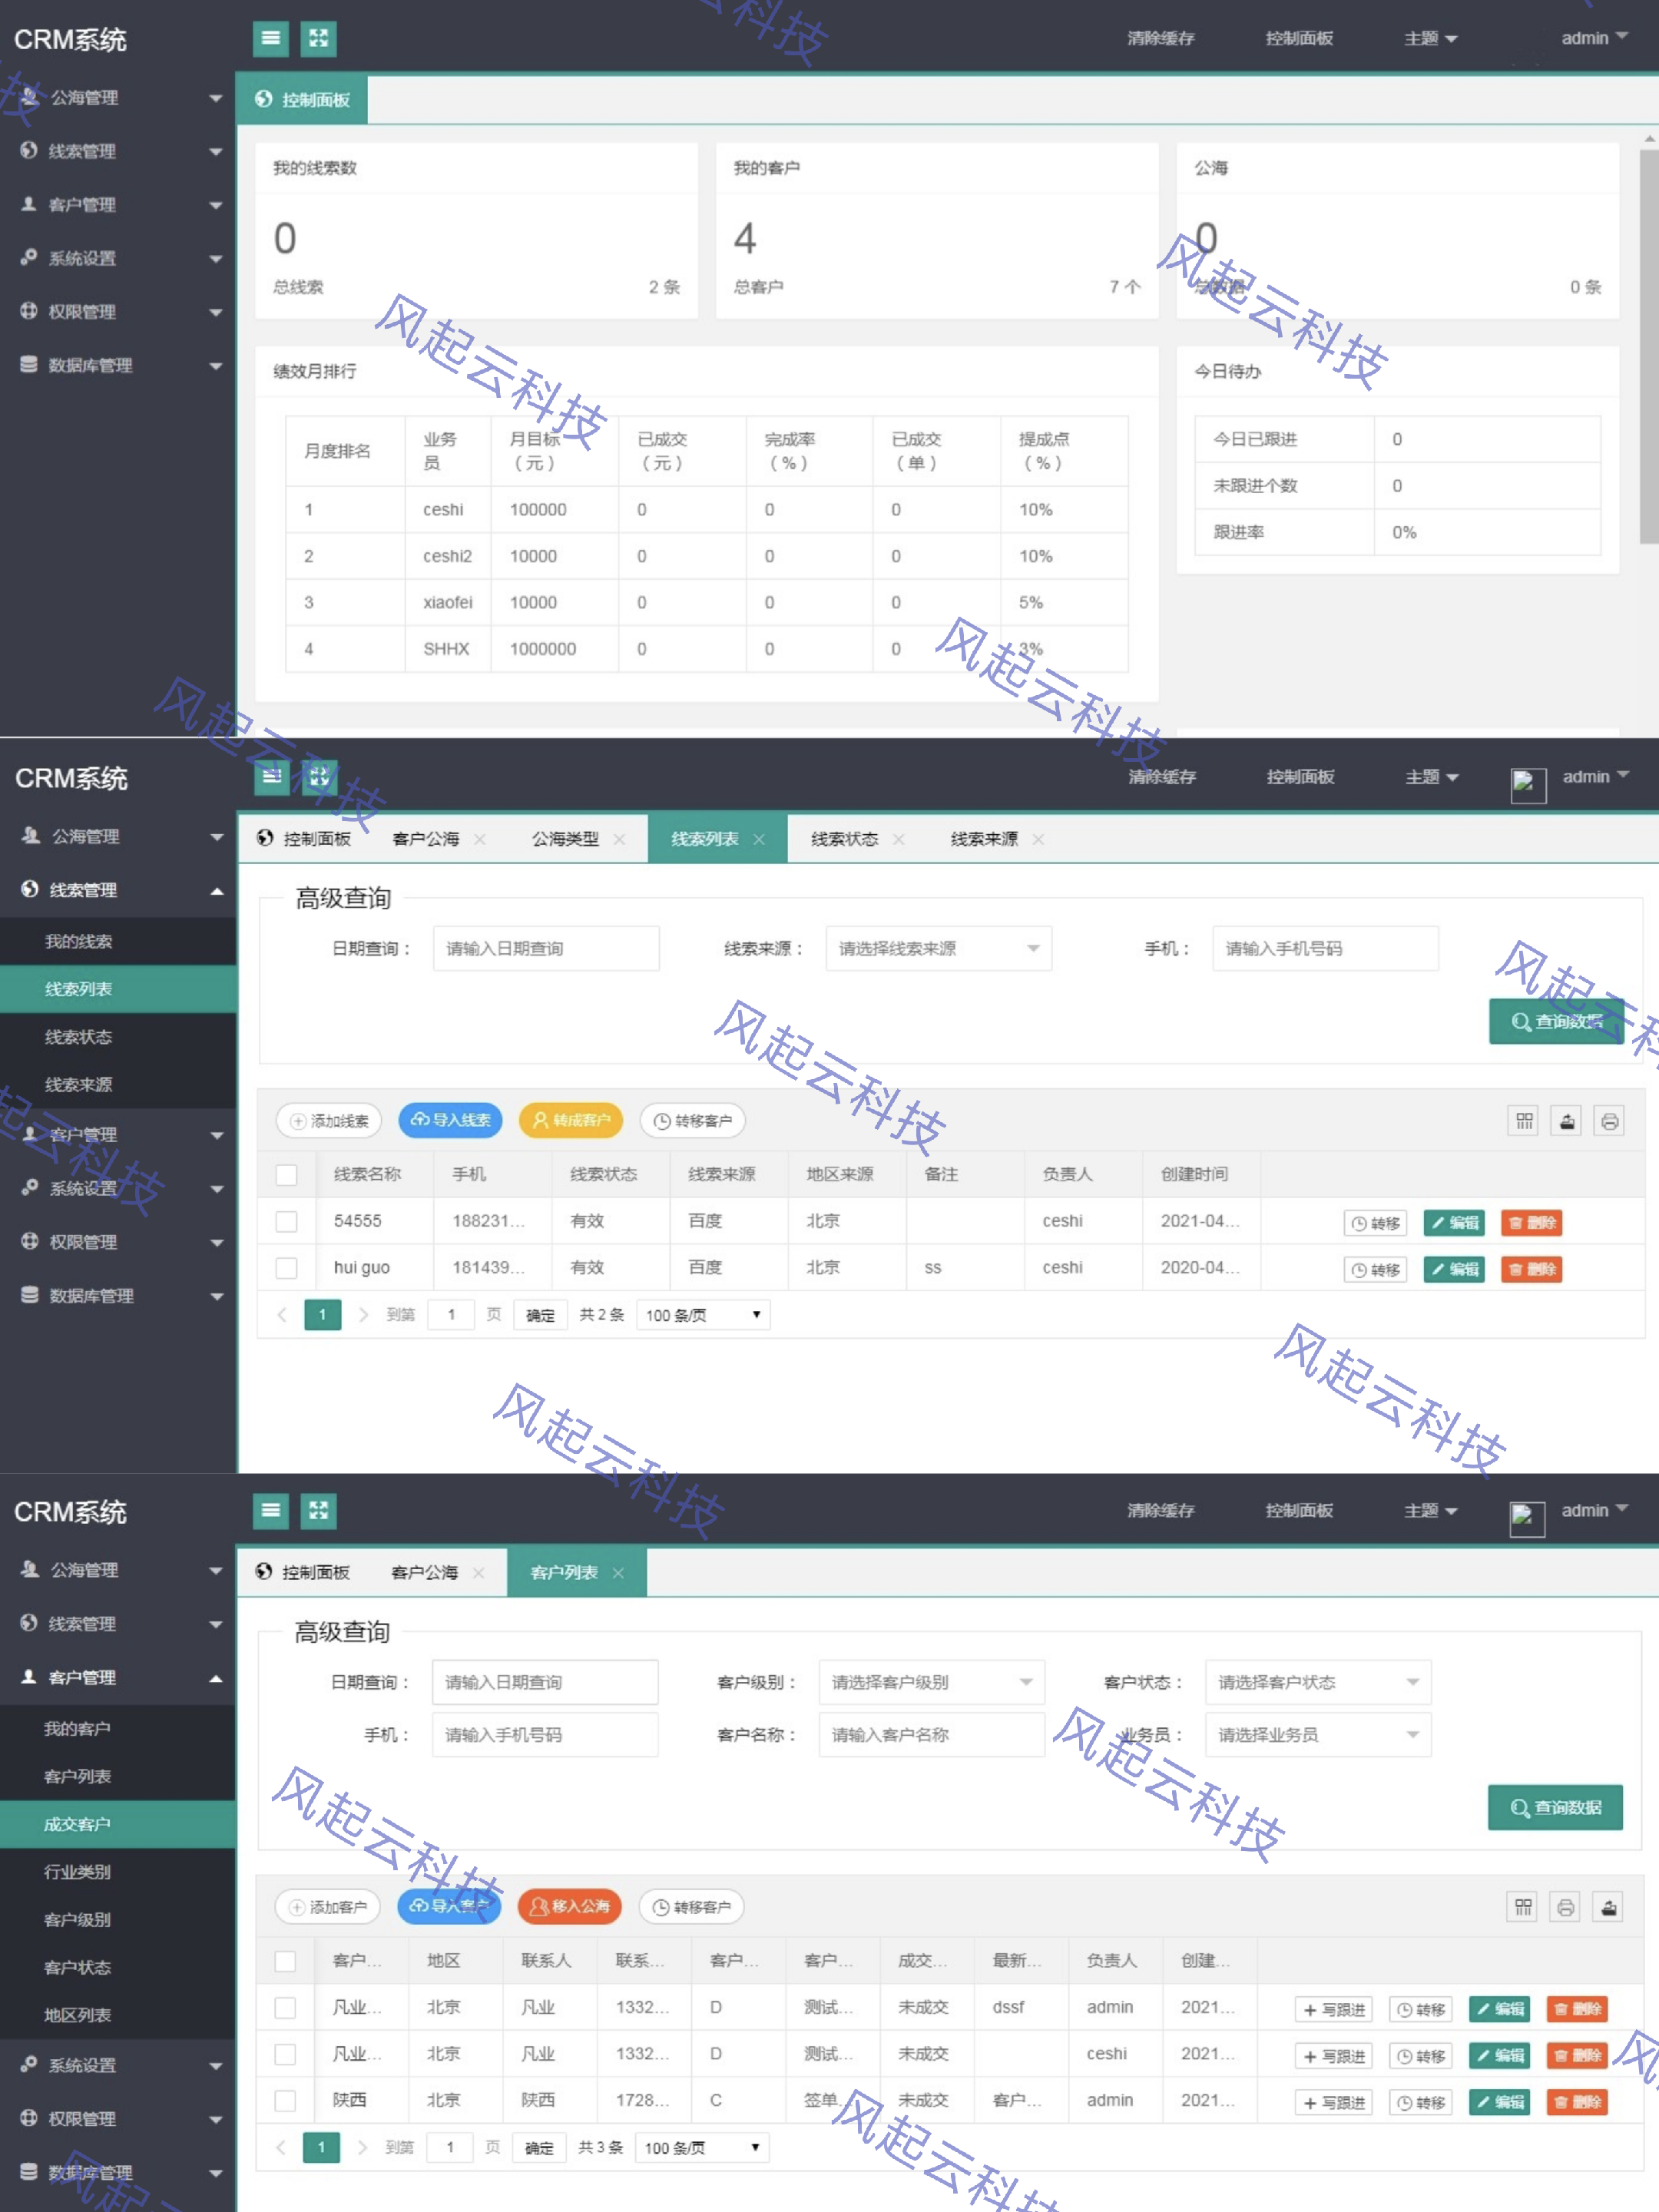Viewport: 1659px width, 2212px height.
Task: Click fullscreen icon in top dashboard screen header
Action: coord(318,38)
